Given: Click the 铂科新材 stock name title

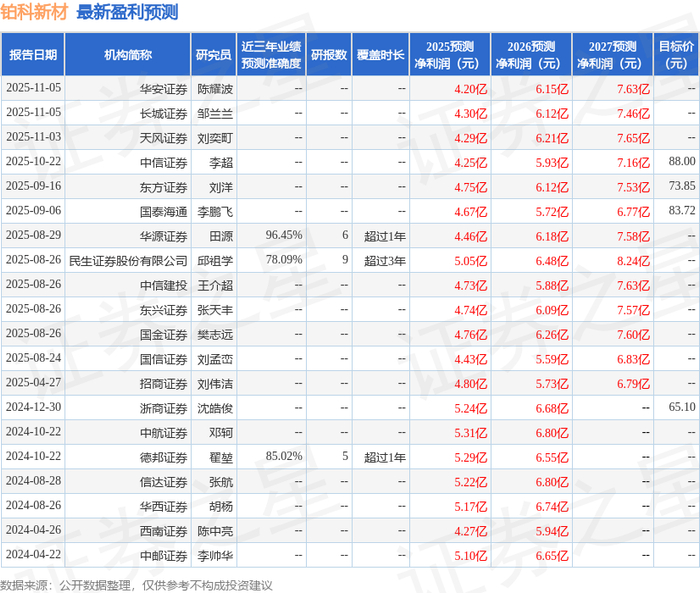Looking at the screenshot, I should tap(34, 12).
